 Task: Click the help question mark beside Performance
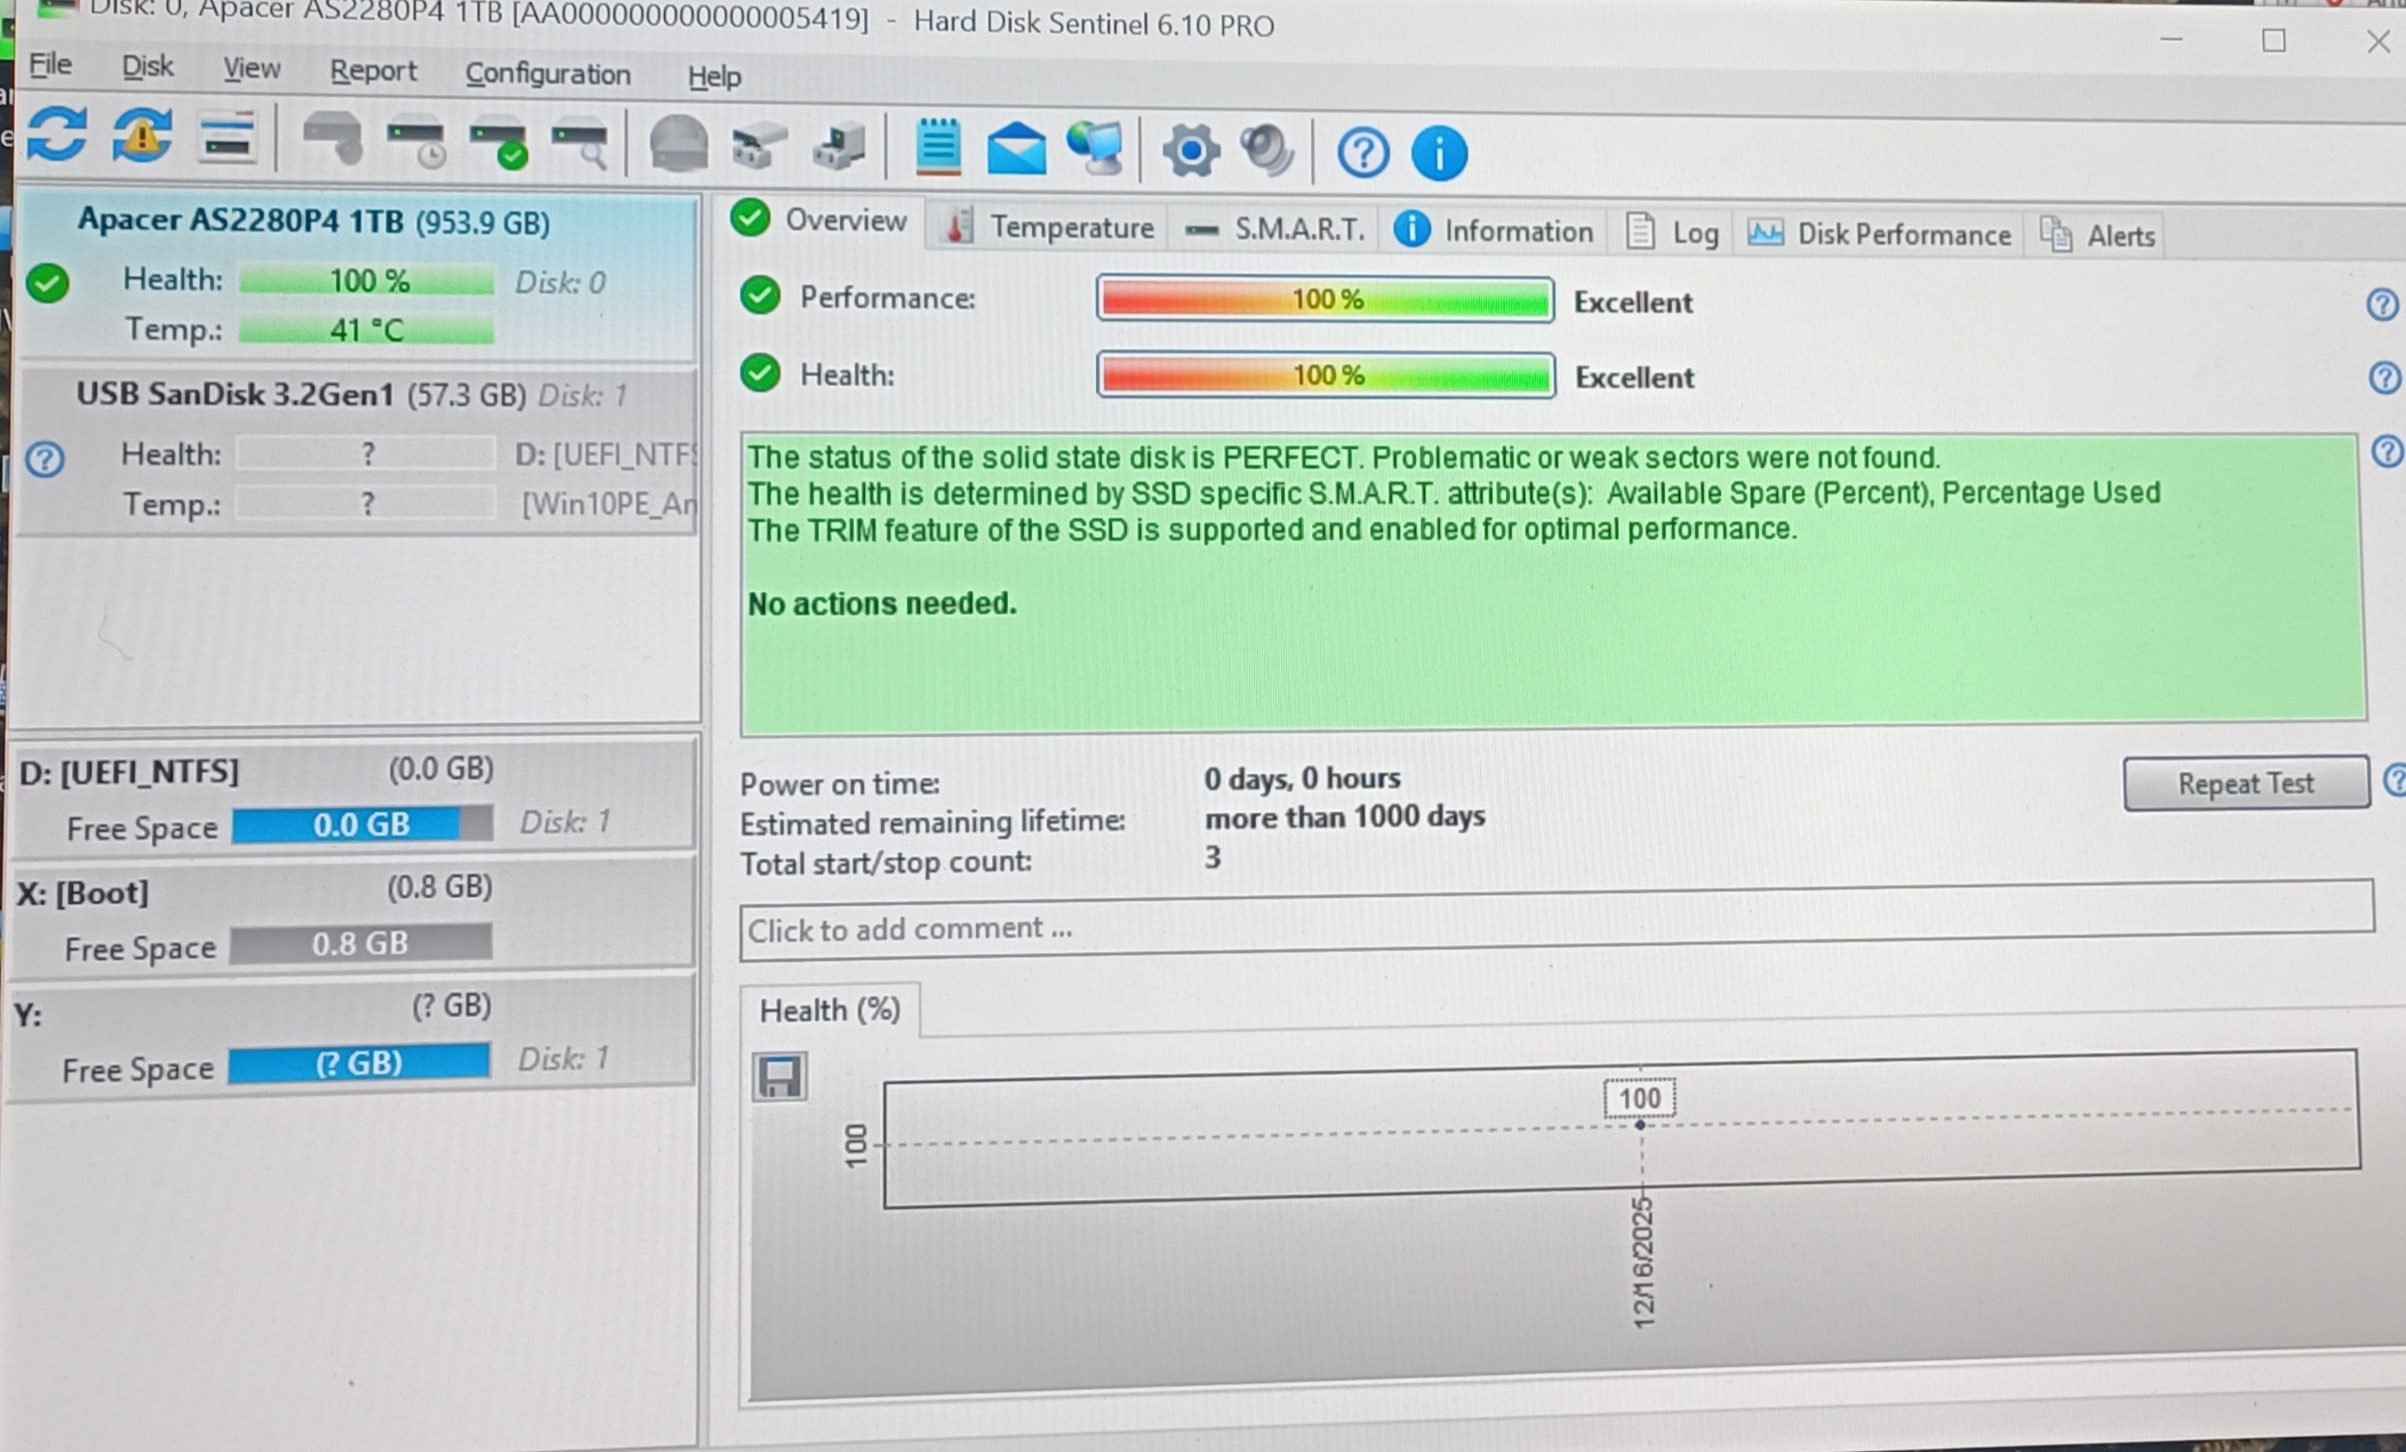tap(2382, 304)
